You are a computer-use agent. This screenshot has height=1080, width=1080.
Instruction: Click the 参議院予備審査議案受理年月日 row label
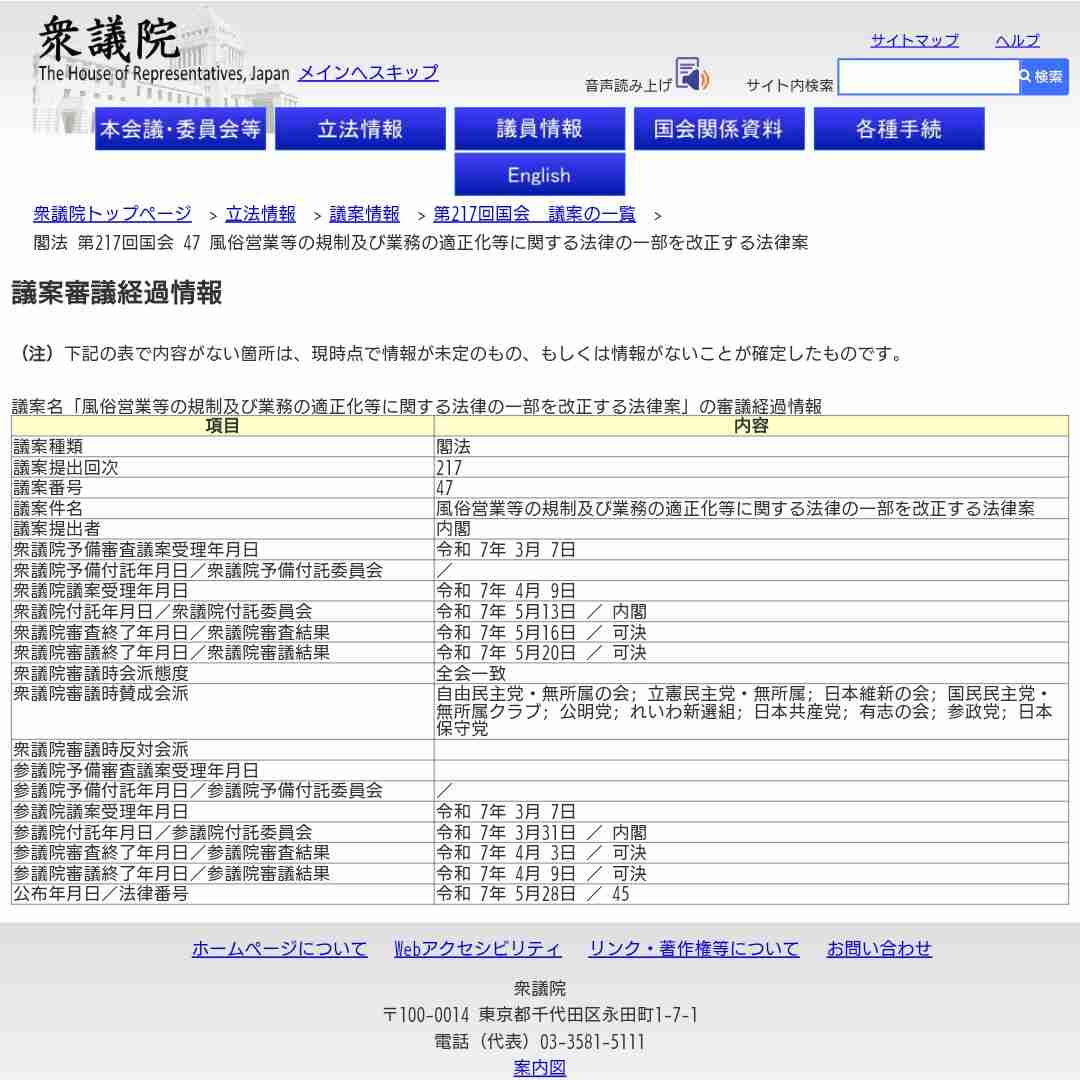pos(136,771)
